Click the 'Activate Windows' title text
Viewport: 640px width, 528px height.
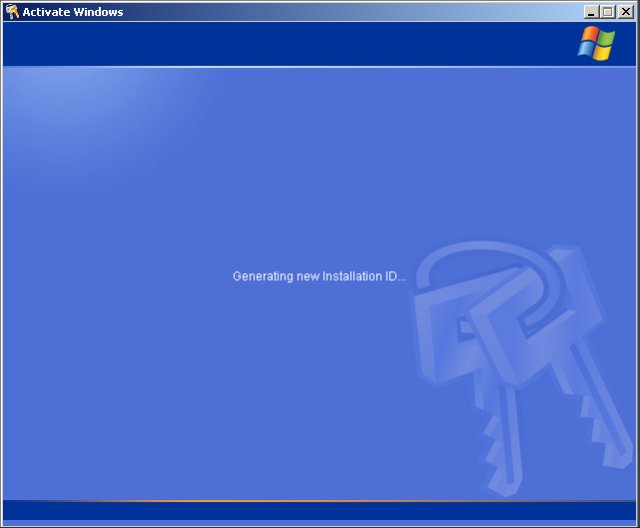pyautogui.click(x=73, y=12)
